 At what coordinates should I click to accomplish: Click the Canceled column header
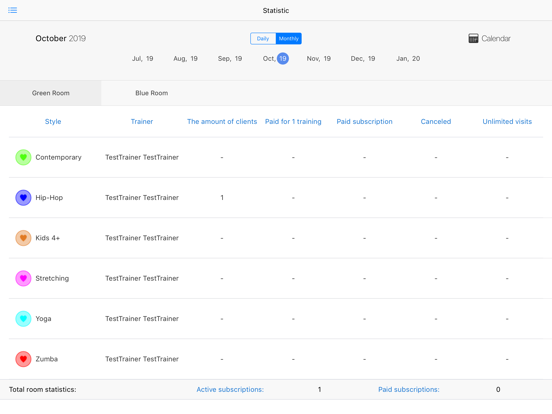[436, 121]
